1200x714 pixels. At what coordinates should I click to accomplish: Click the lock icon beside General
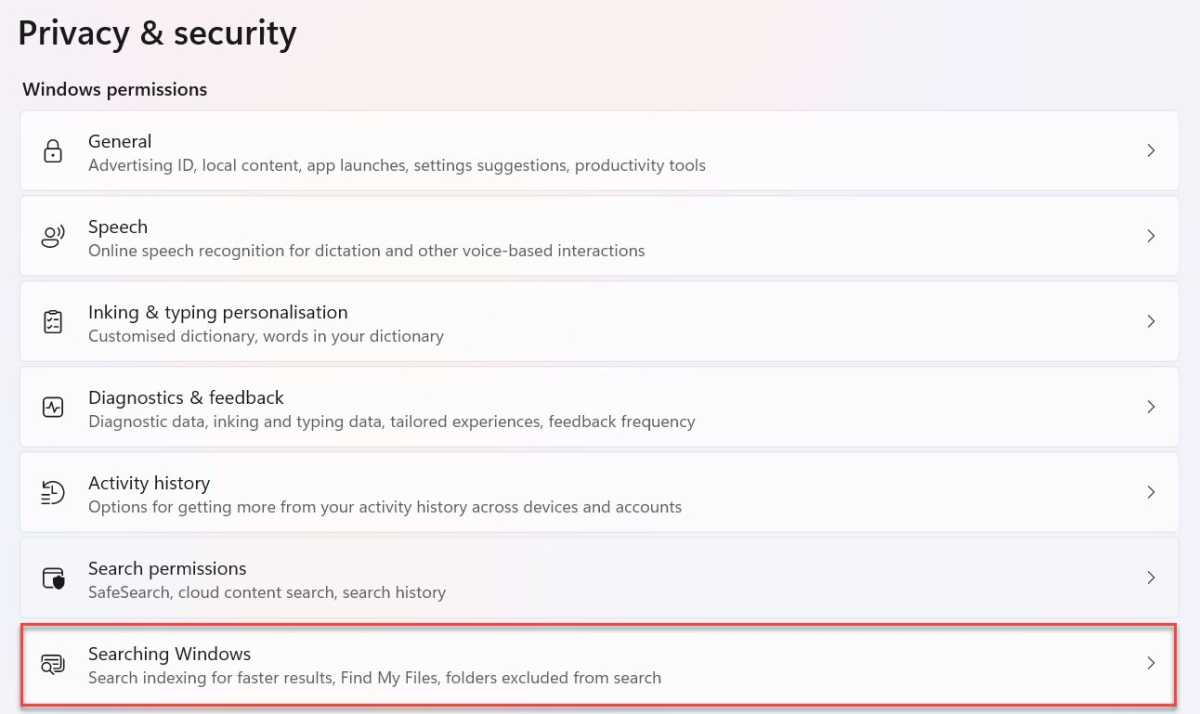coord(52,151)
